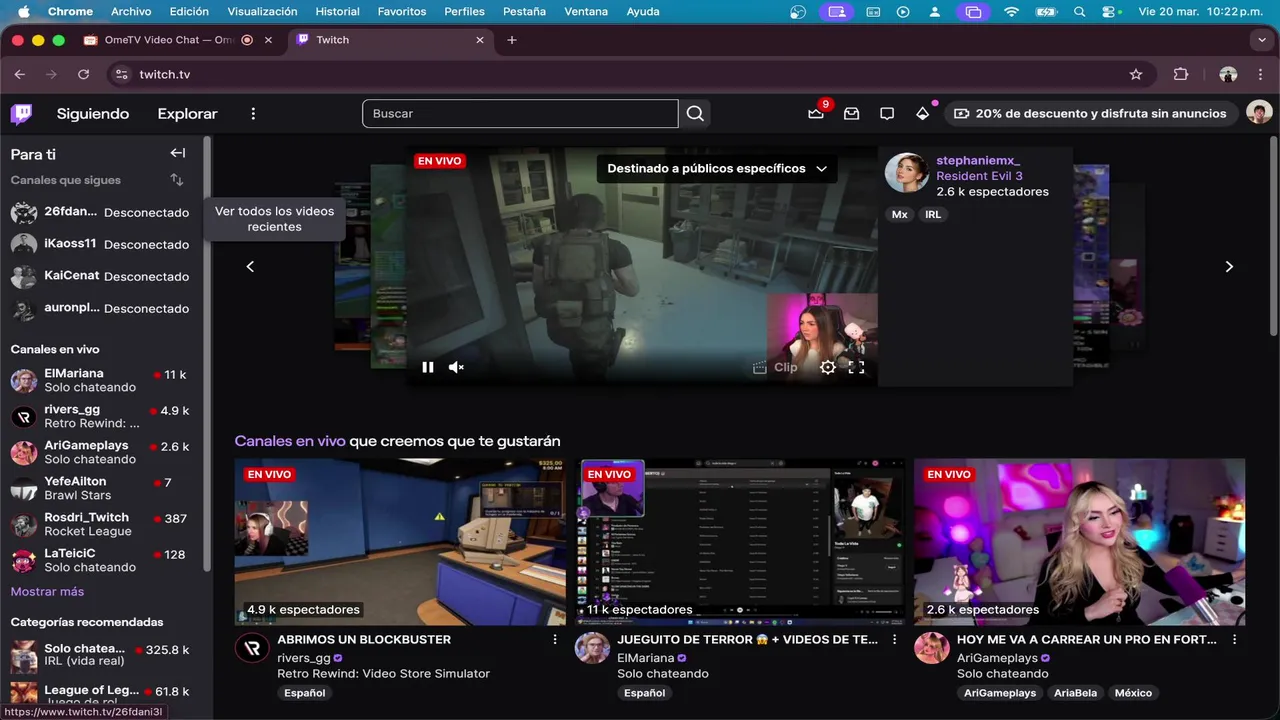1280x720 pixels.
Task: Click the Mx tag
Action: click(x=899, y=214)
